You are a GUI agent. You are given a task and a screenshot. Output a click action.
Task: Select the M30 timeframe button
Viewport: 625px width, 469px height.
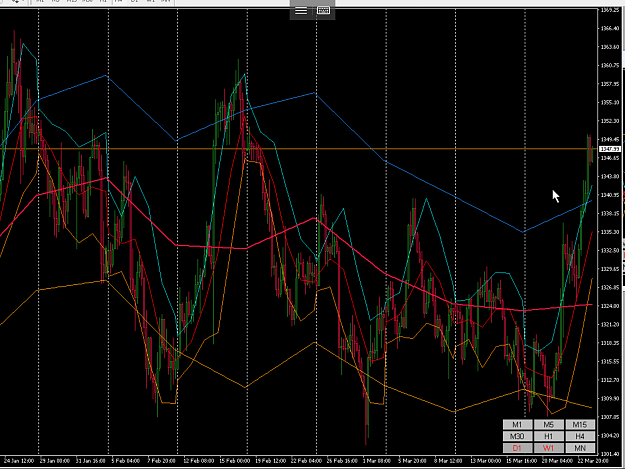[x=517, y=436]
